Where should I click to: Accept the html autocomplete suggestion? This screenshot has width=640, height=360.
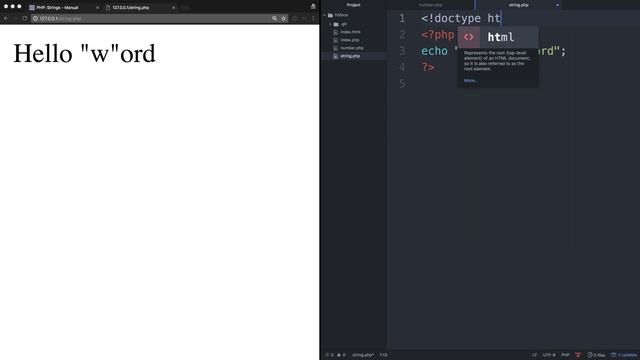point(498,37)
